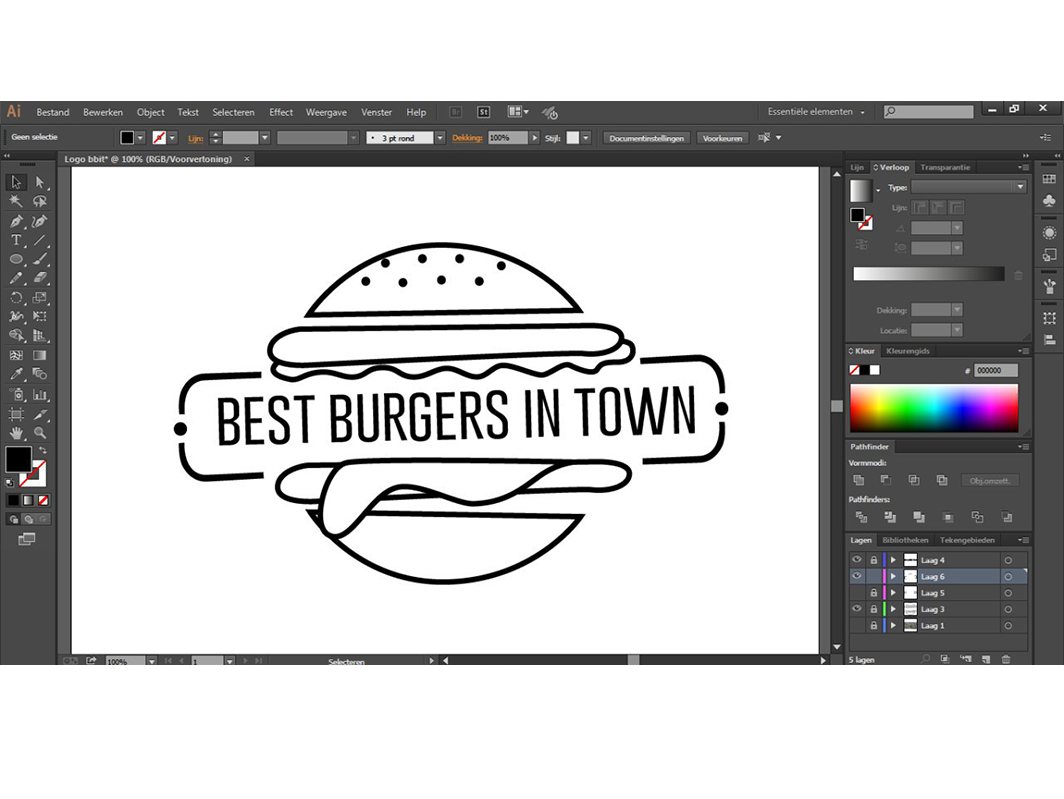Unlock layer Laag 4
Image resolution: width=1064 pixels, height=799 pixels.
pos(874,560)
